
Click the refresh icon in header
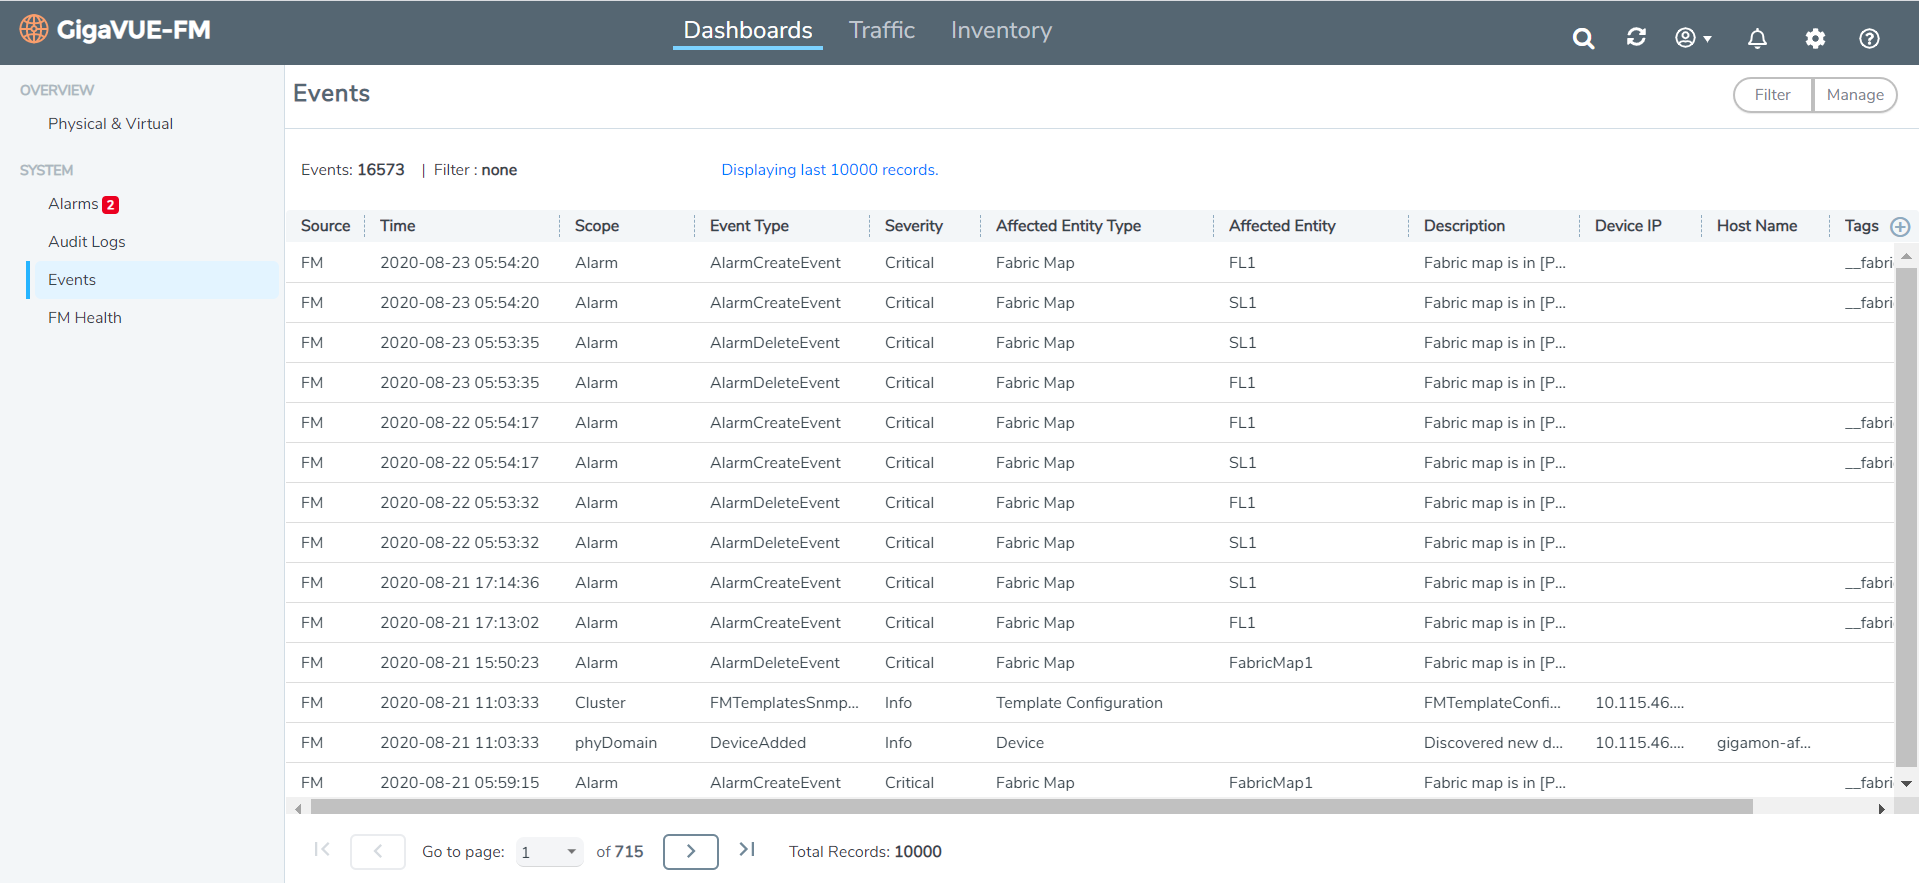point(1636,37)
